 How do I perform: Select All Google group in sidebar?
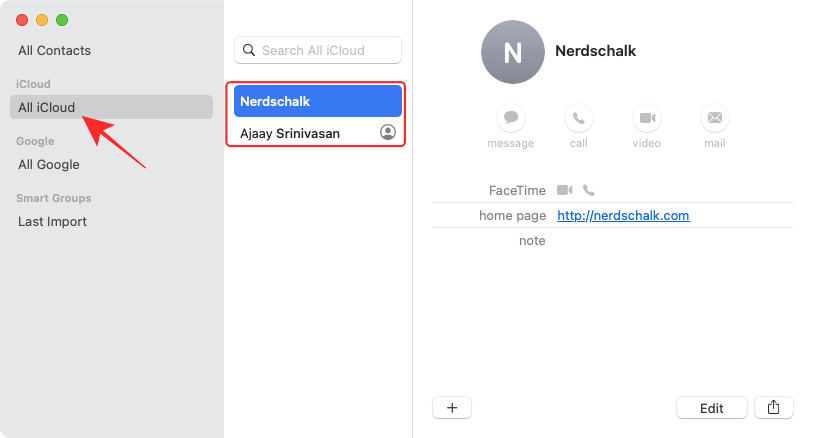click(x=49, y=164)
